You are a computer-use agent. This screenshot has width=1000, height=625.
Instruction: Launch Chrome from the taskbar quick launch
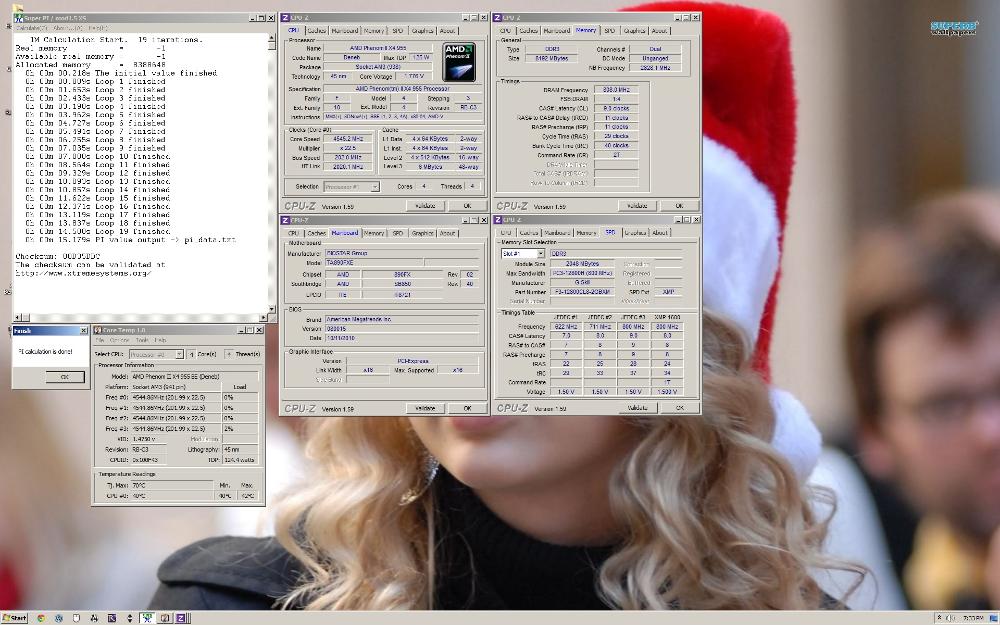(41, 618)
